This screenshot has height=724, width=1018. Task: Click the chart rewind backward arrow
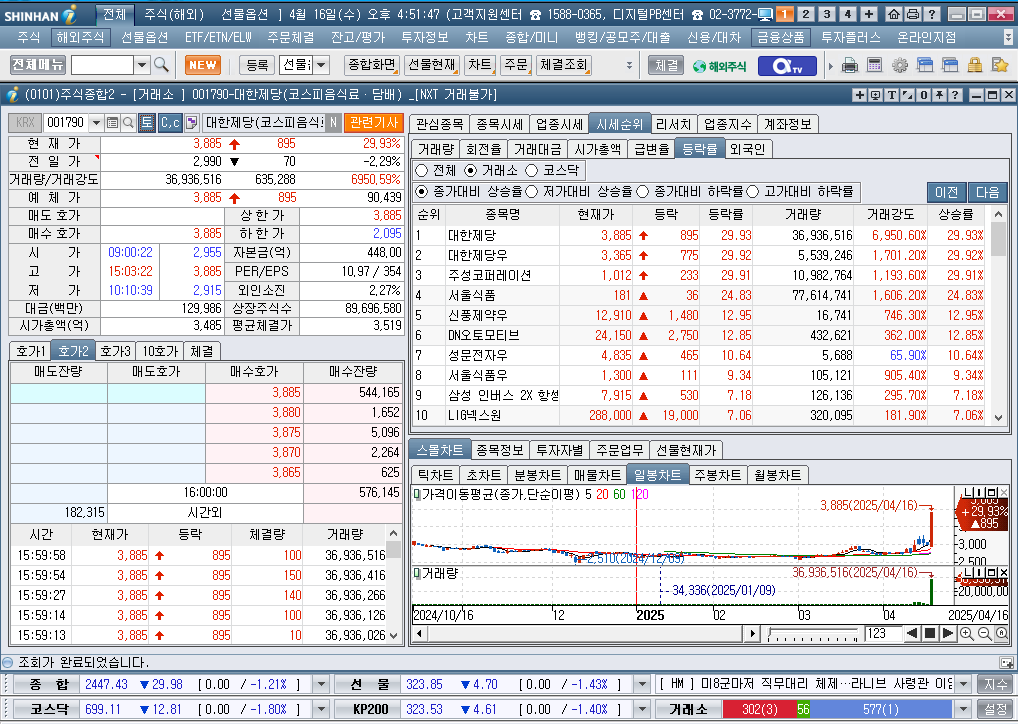coord(912,634)
